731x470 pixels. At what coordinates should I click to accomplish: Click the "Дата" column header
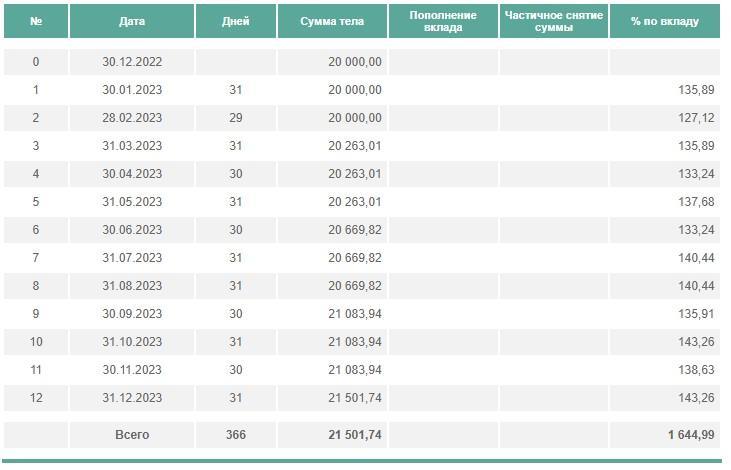[x=132, y=21]
